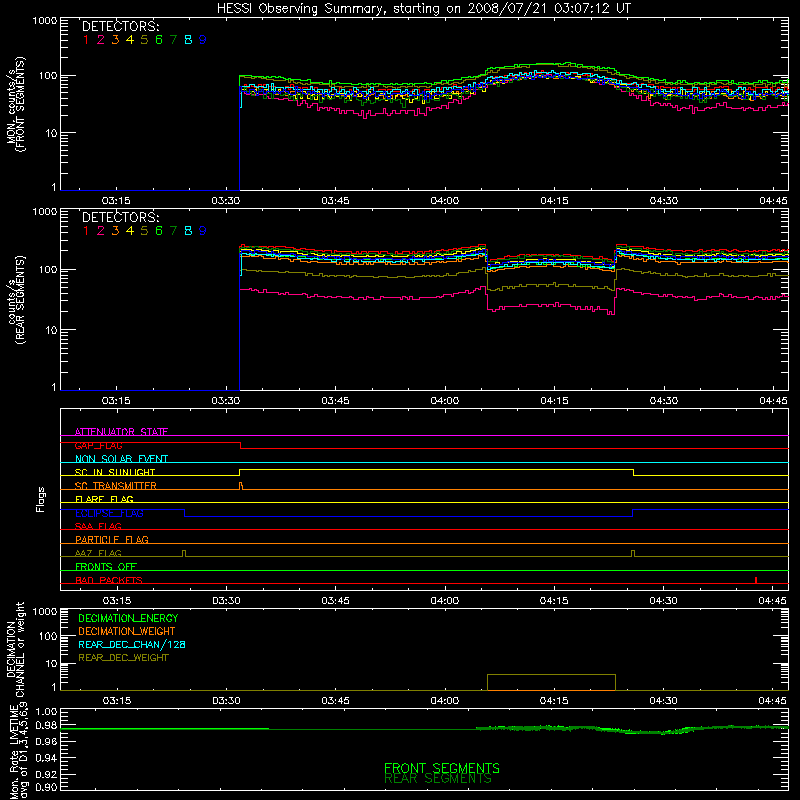
Task: Click the 03:45 tick label under the rear segments plot
Action: click(x=335, y=401)
